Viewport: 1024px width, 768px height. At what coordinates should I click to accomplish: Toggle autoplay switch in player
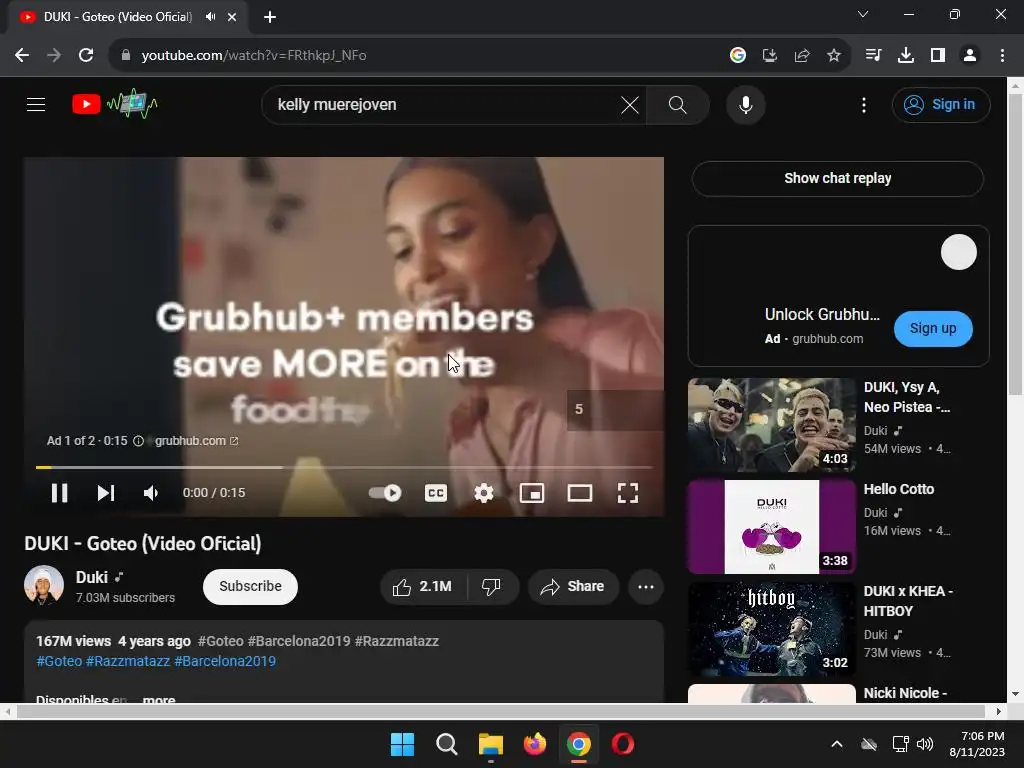(385, 493)
